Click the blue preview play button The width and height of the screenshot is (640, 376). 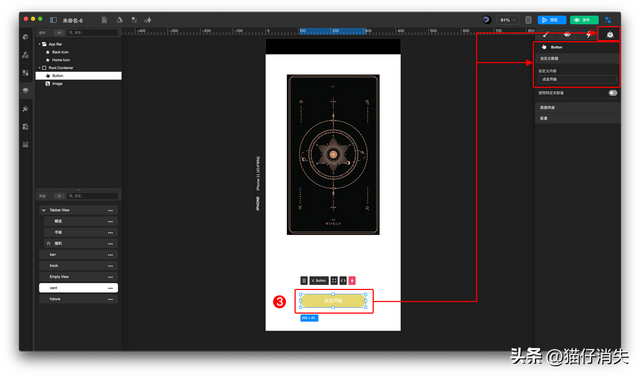(x=551, y=20)
